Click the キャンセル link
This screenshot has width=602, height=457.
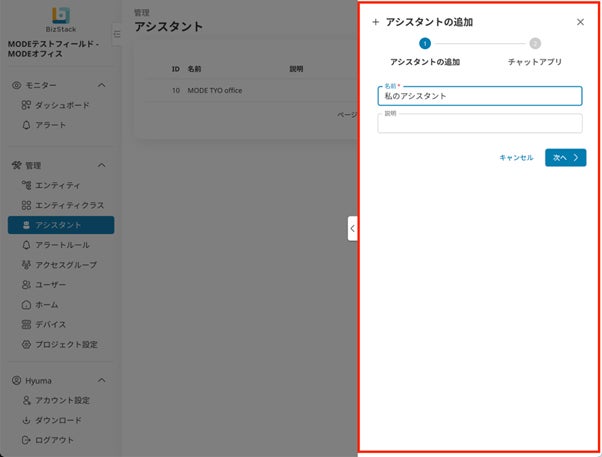tap(516, 157)
